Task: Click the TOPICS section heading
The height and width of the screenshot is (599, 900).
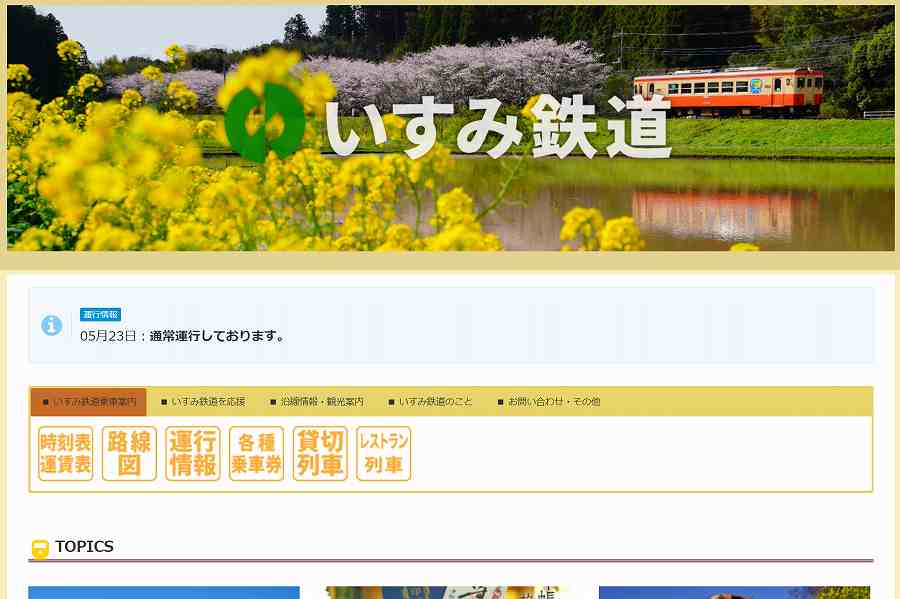Action: (84, 546)
